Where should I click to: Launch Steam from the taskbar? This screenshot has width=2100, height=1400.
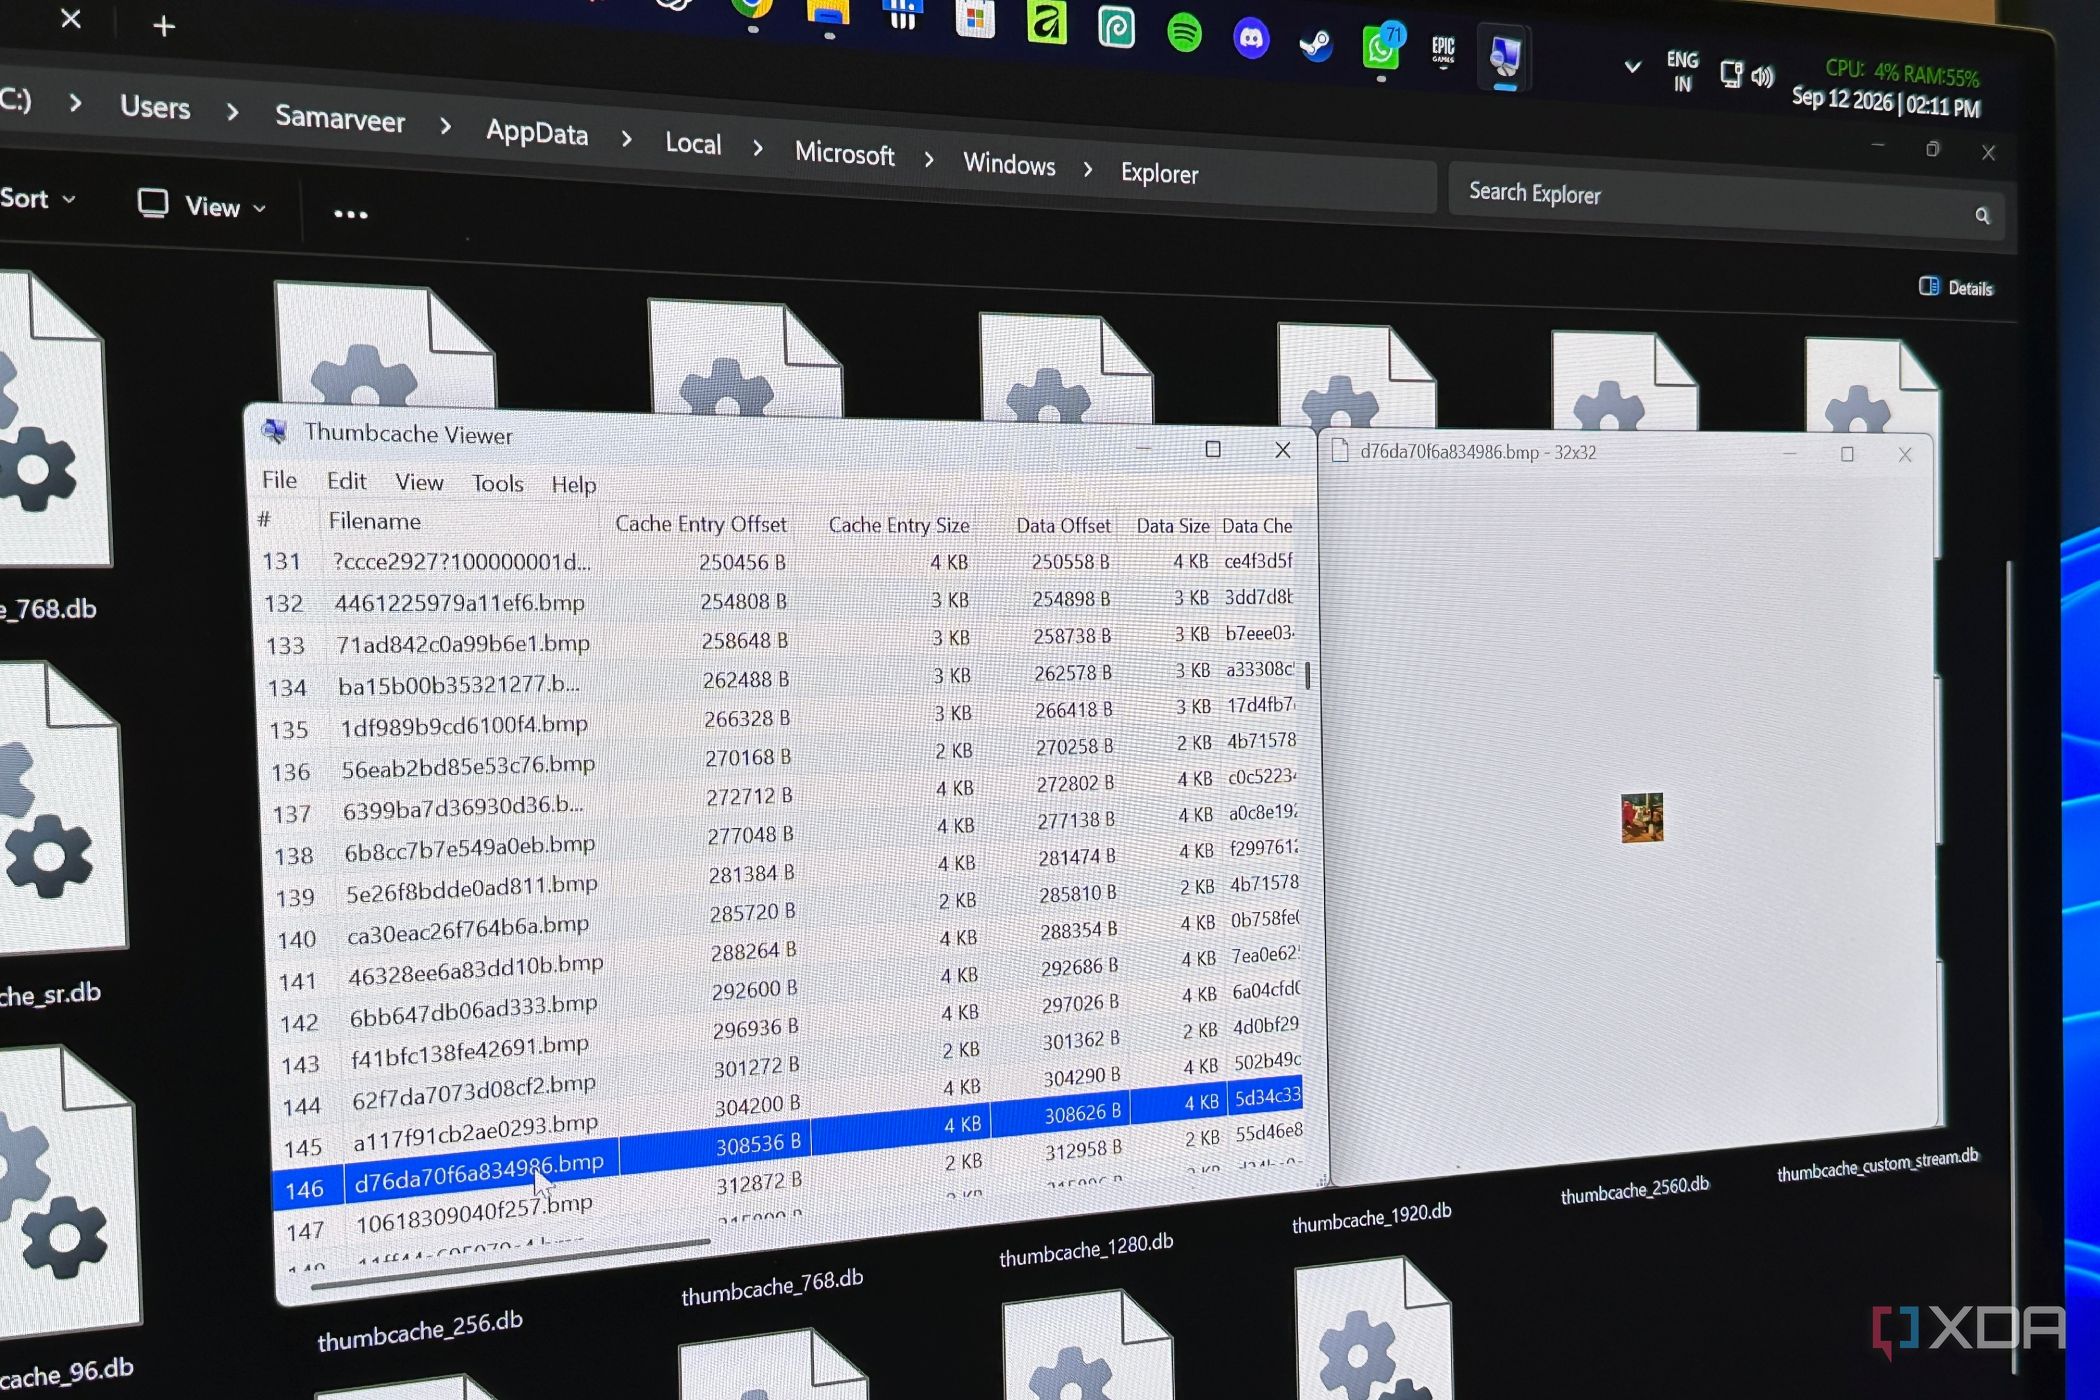point(1316,45)
